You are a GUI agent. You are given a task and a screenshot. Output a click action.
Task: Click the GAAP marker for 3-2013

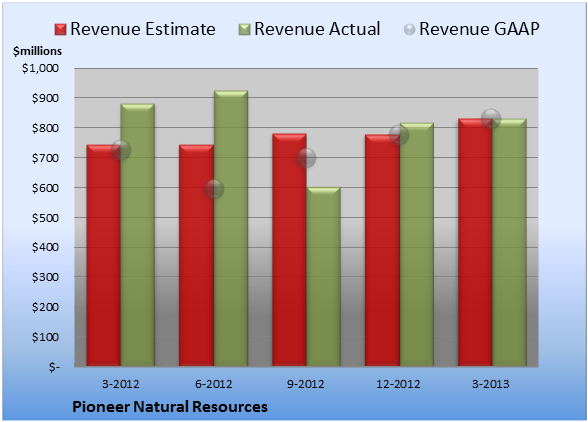[491, 119]
